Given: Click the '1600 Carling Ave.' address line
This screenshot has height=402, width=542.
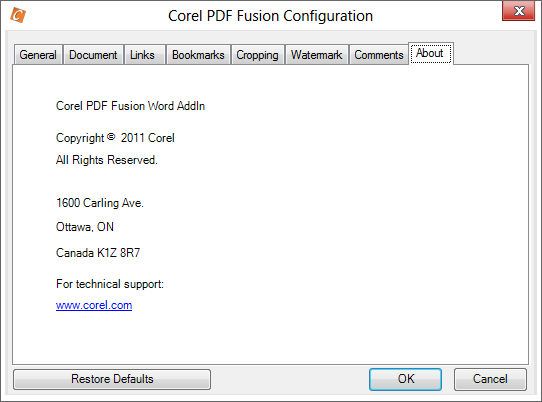Looking at the screenshot, I should [100, 203].
